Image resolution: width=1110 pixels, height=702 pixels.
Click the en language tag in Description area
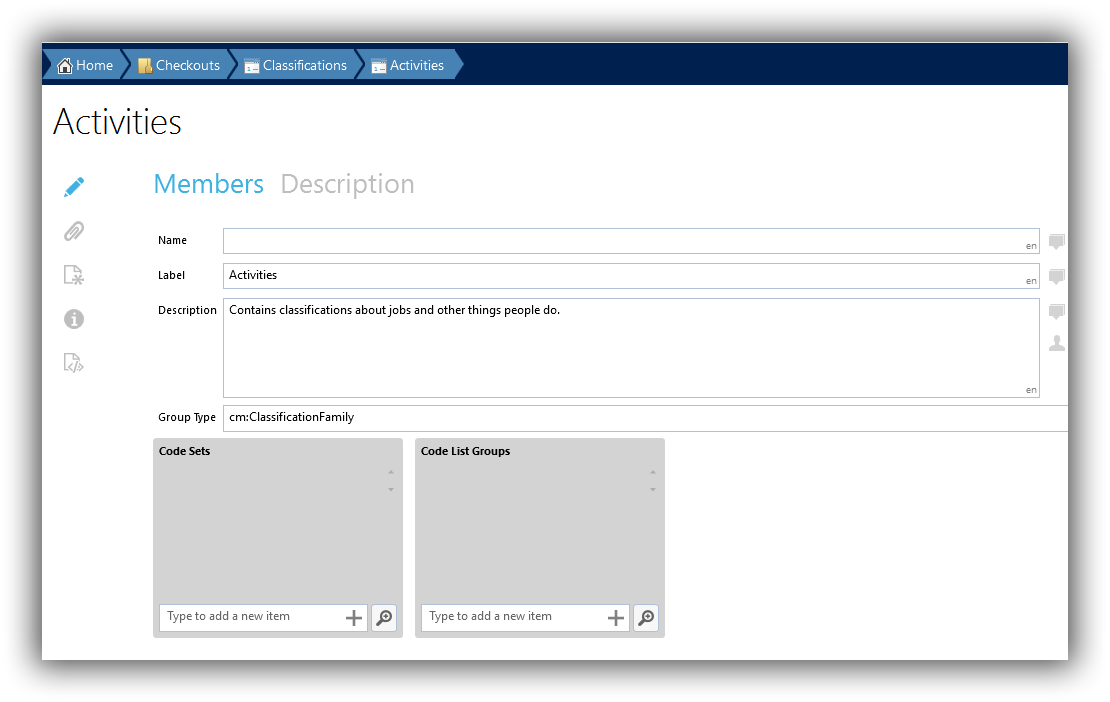click(x=1031, y=390)
